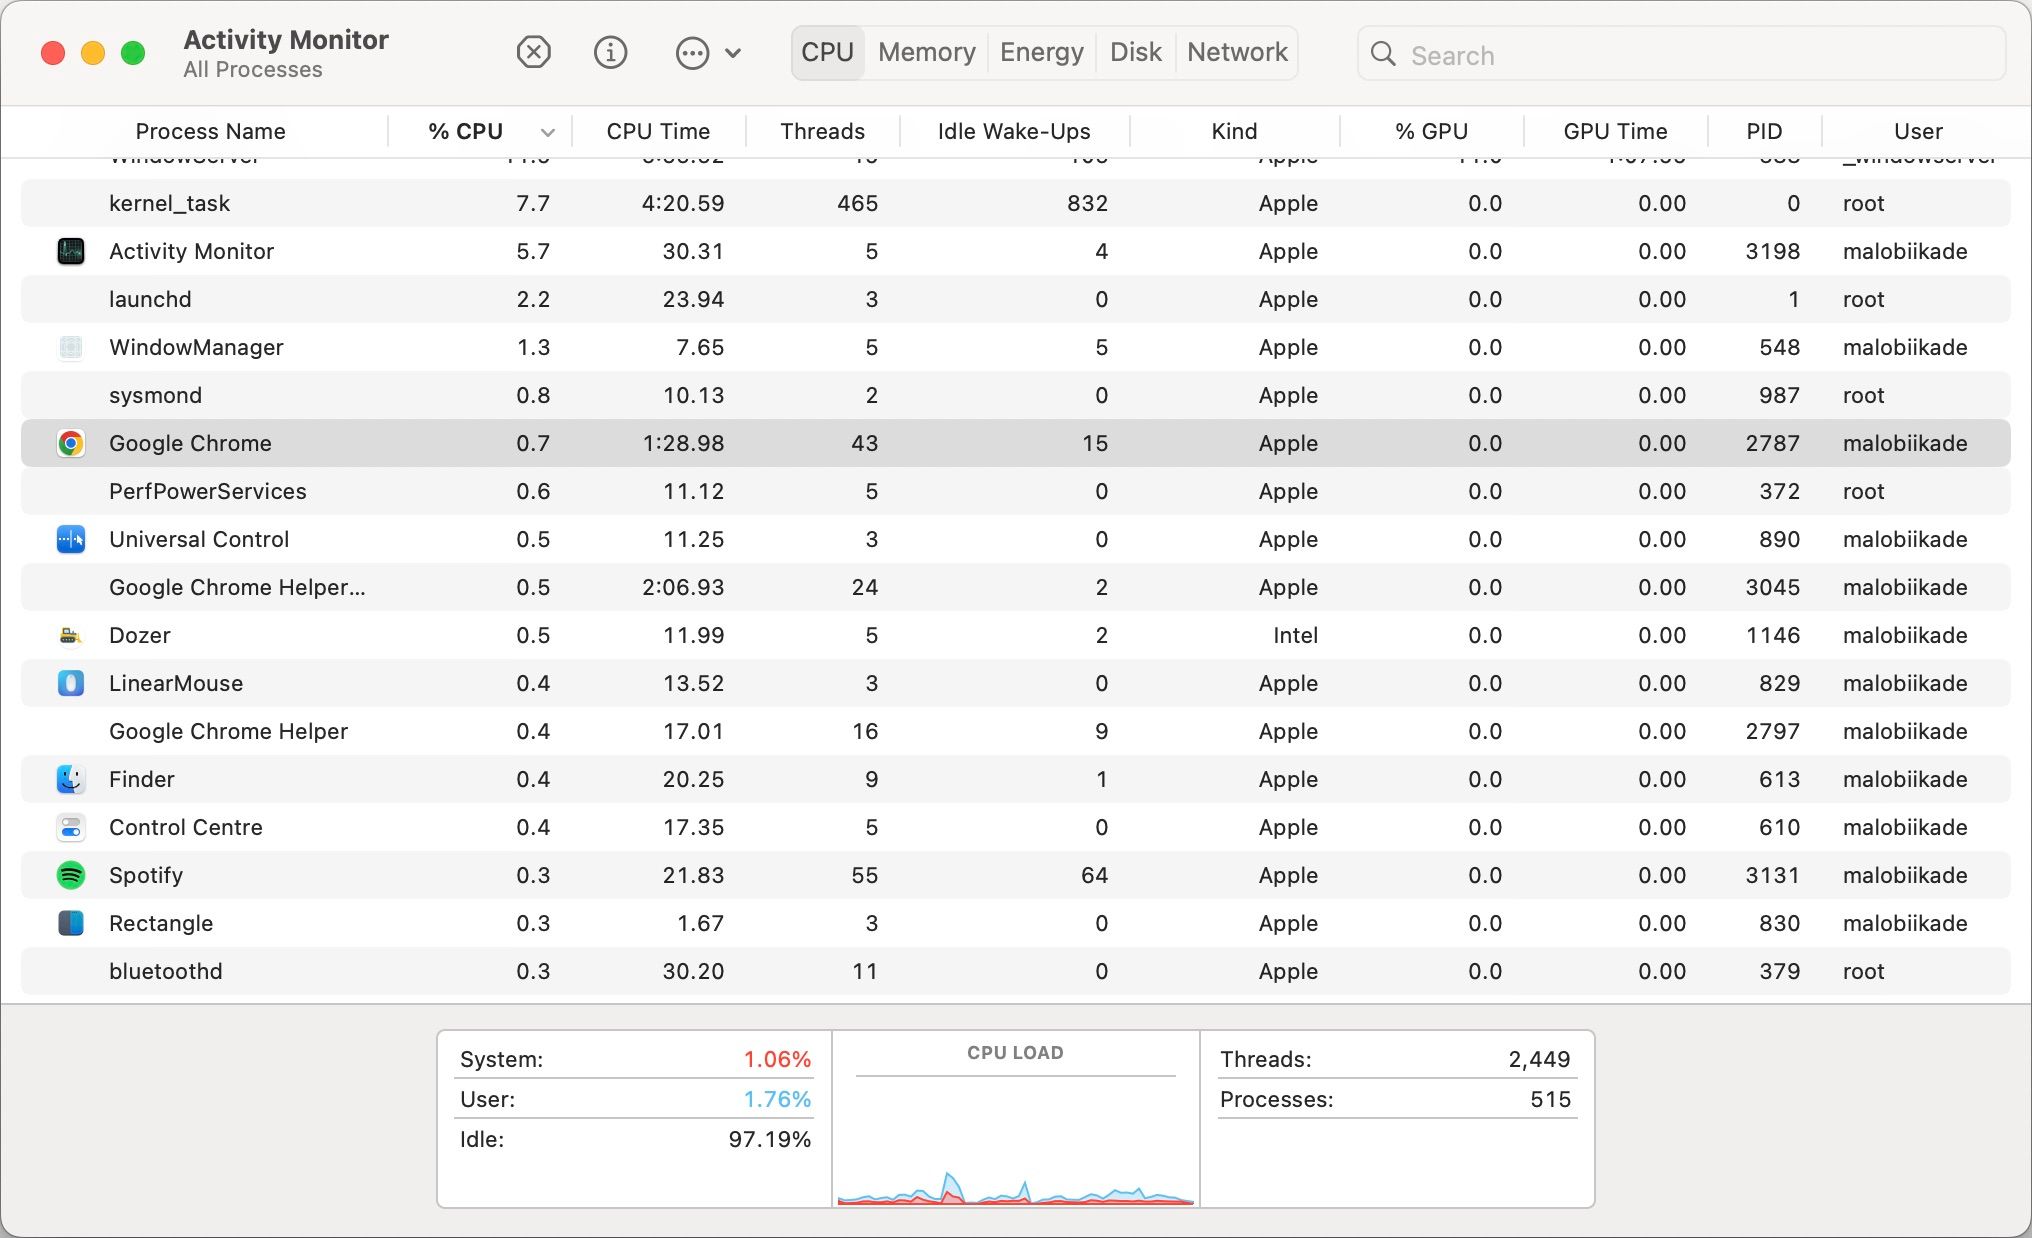Viewport: 2032px width, 1238px height.
Task: Sort by Kind column header
Action: (x=1234, y=131)
